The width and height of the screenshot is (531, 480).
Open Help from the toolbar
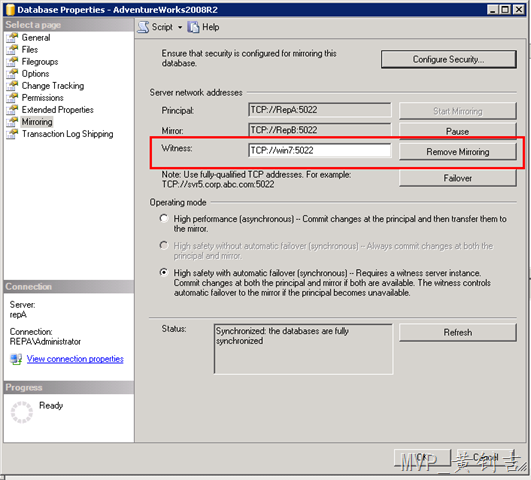coord(204,27)
